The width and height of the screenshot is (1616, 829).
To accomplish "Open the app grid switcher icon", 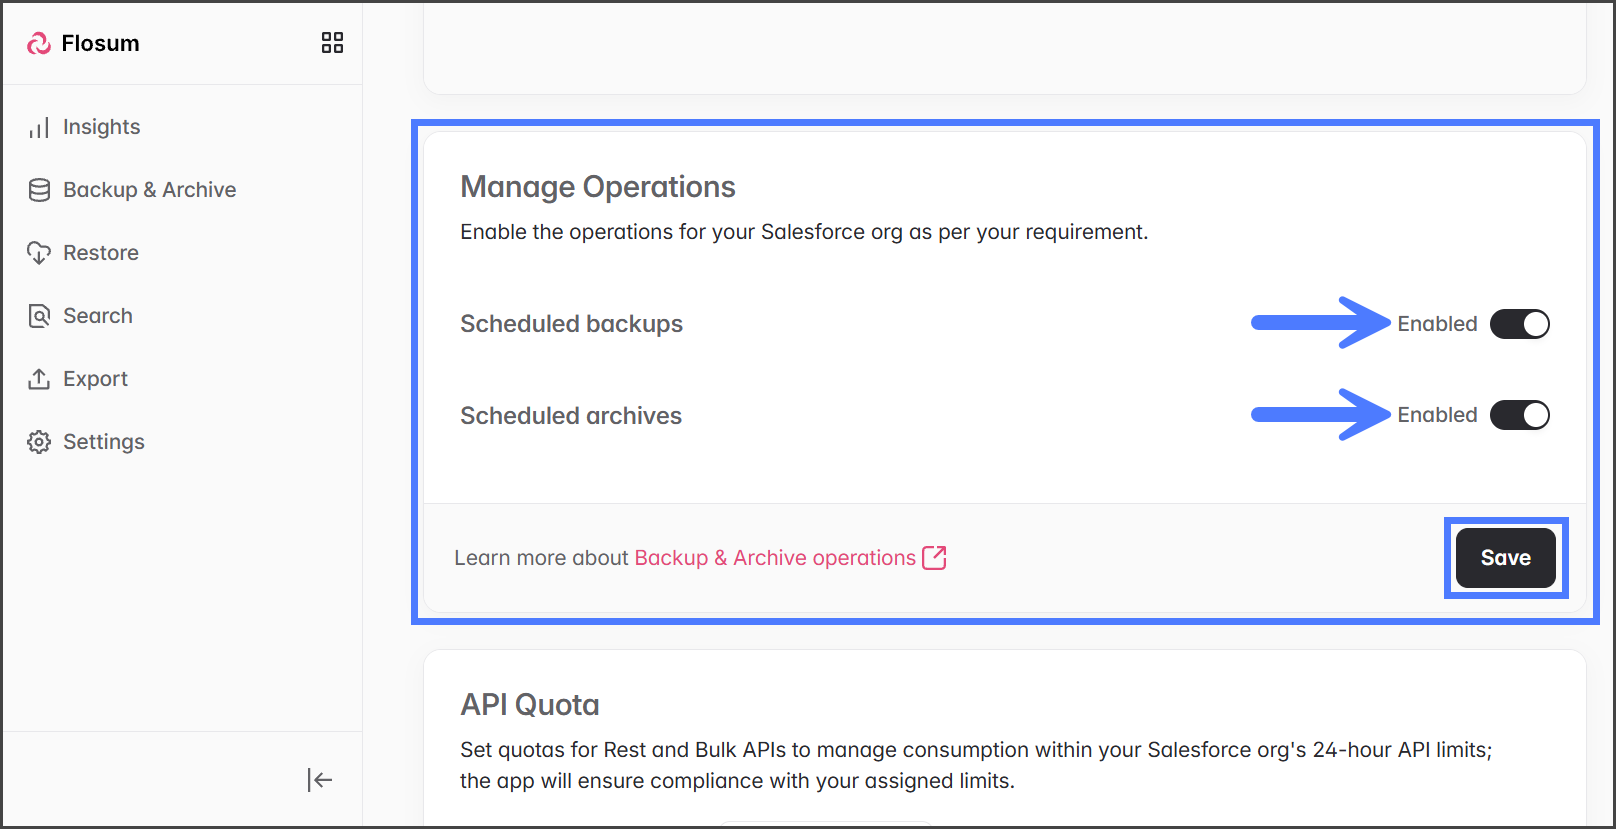I will (332, 42).
